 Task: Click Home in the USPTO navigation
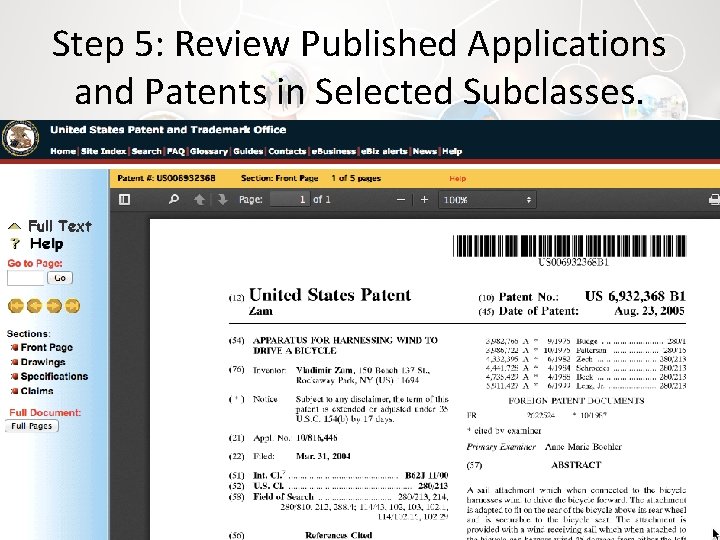[x=63, y=151]
